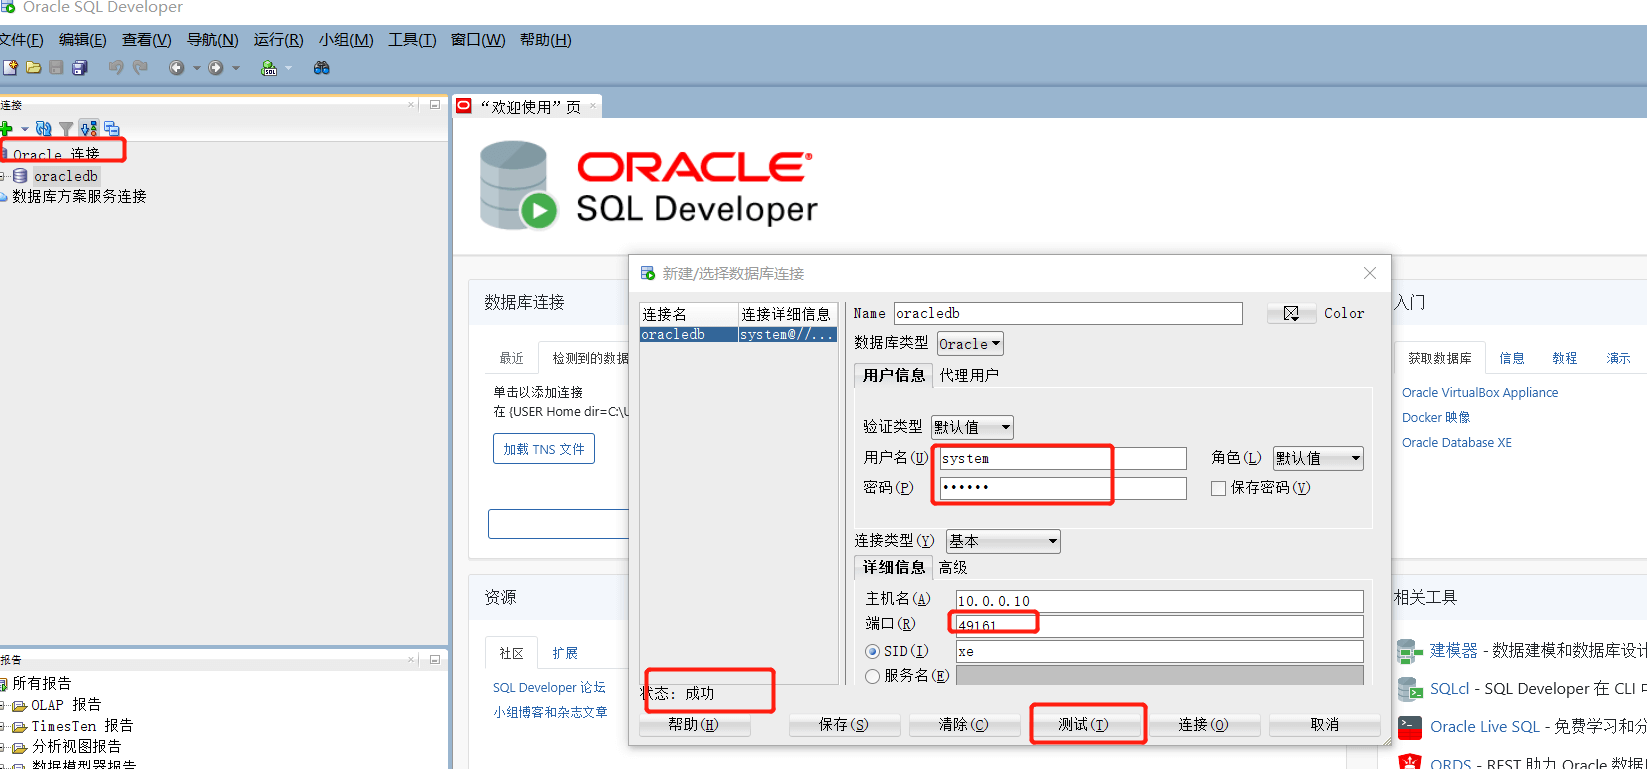Viewport: 1647px width, 769px height.
Task: Toggle the Save Password checkbox
Action: (x=1218, y=488)
